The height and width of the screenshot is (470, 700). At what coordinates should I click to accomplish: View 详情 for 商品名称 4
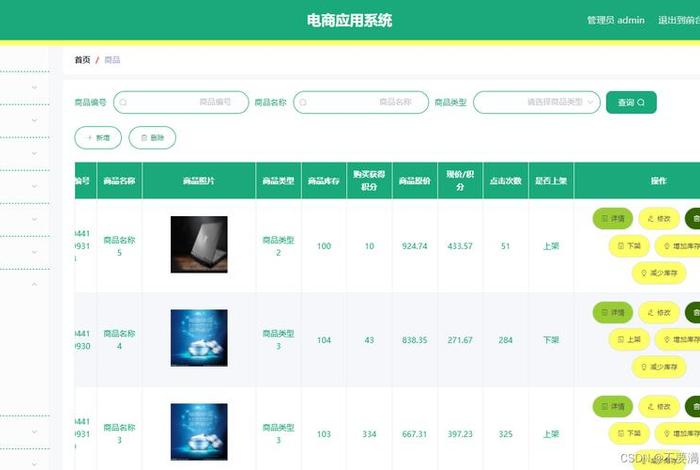click(x=612, y=312)
